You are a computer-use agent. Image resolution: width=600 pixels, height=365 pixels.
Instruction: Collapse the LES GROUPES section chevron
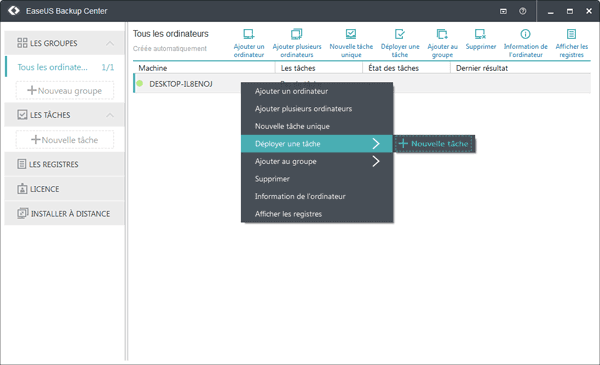click(110, 43)
